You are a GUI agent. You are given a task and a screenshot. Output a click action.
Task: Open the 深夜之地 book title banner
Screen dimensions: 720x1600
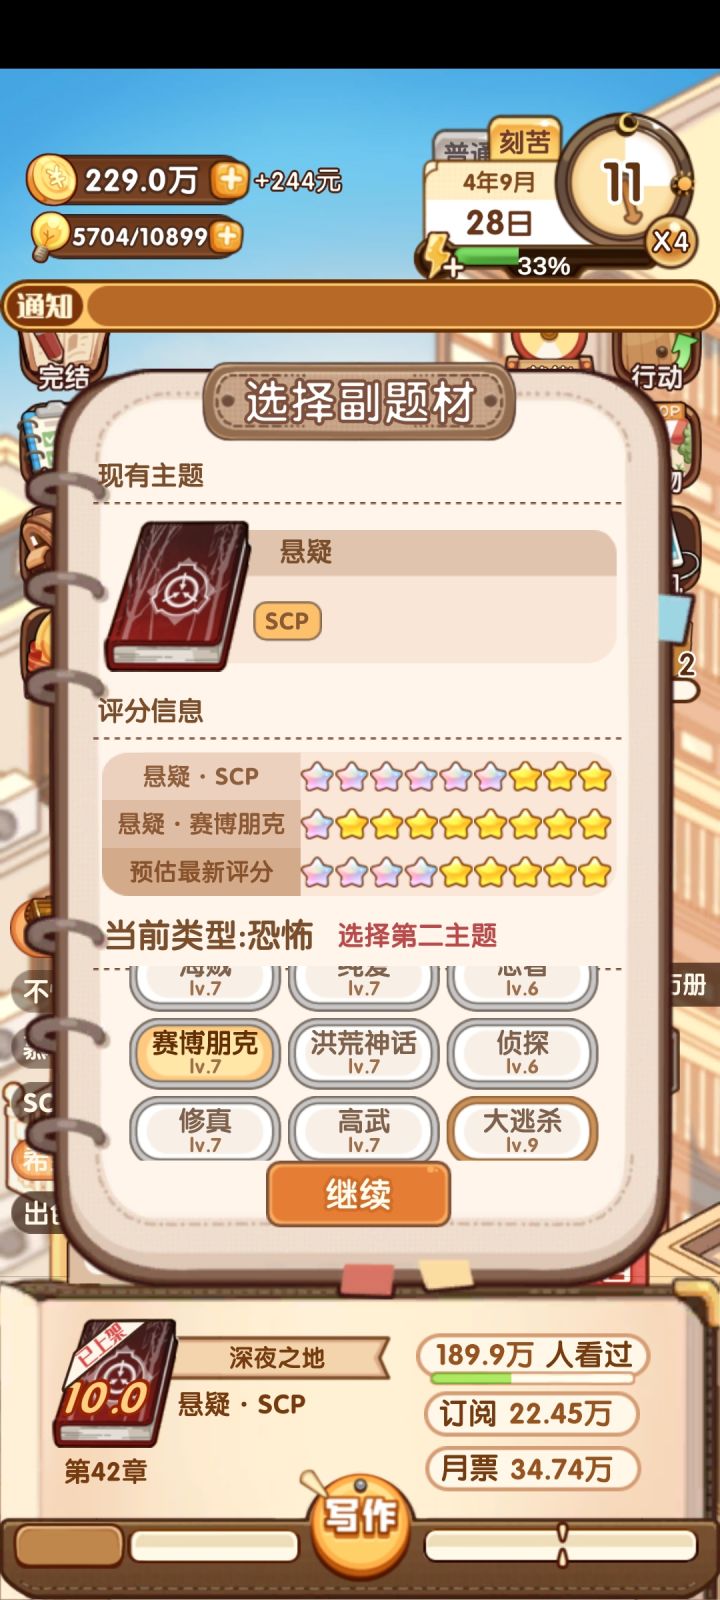point(278,1358)
